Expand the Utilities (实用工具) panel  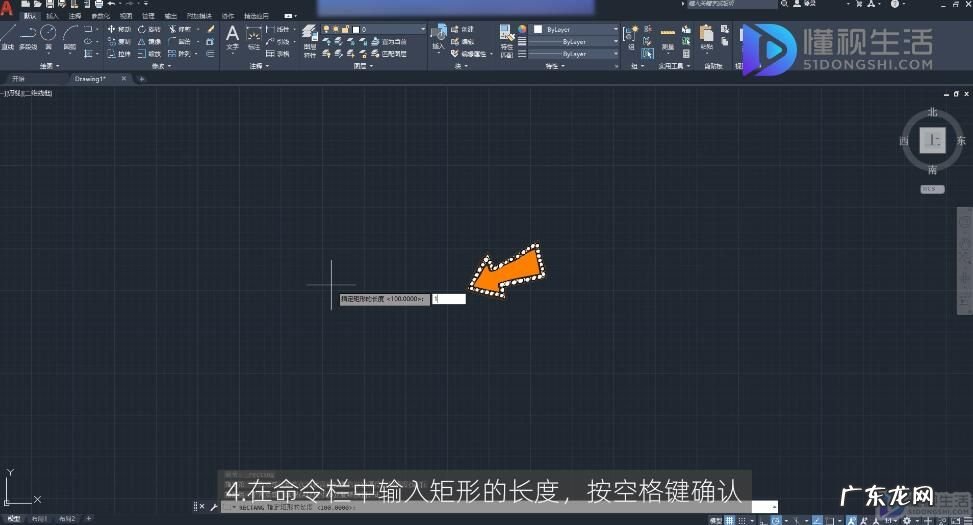coord(674,66)
